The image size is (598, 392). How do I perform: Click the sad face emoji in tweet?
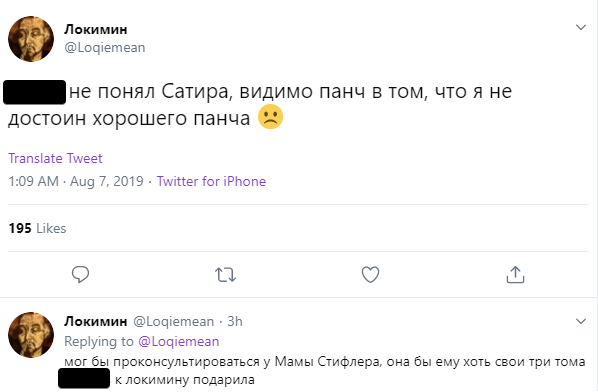coord(270,117)
